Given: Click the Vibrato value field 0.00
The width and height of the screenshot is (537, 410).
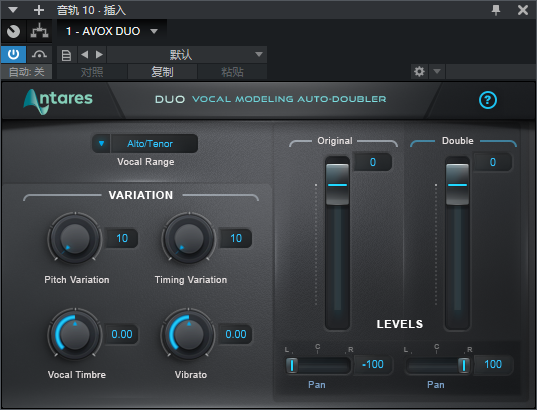Looking at the screenshot, I should [236, 334].
